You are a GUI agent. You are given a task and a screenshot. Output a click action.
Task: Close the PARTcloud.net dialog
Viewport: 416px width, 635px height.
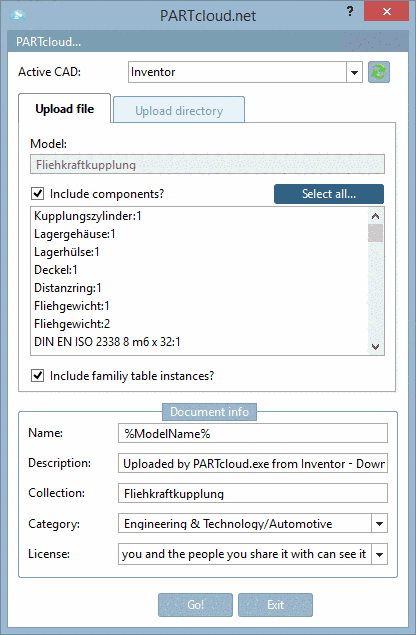click(x=386, y=11)
